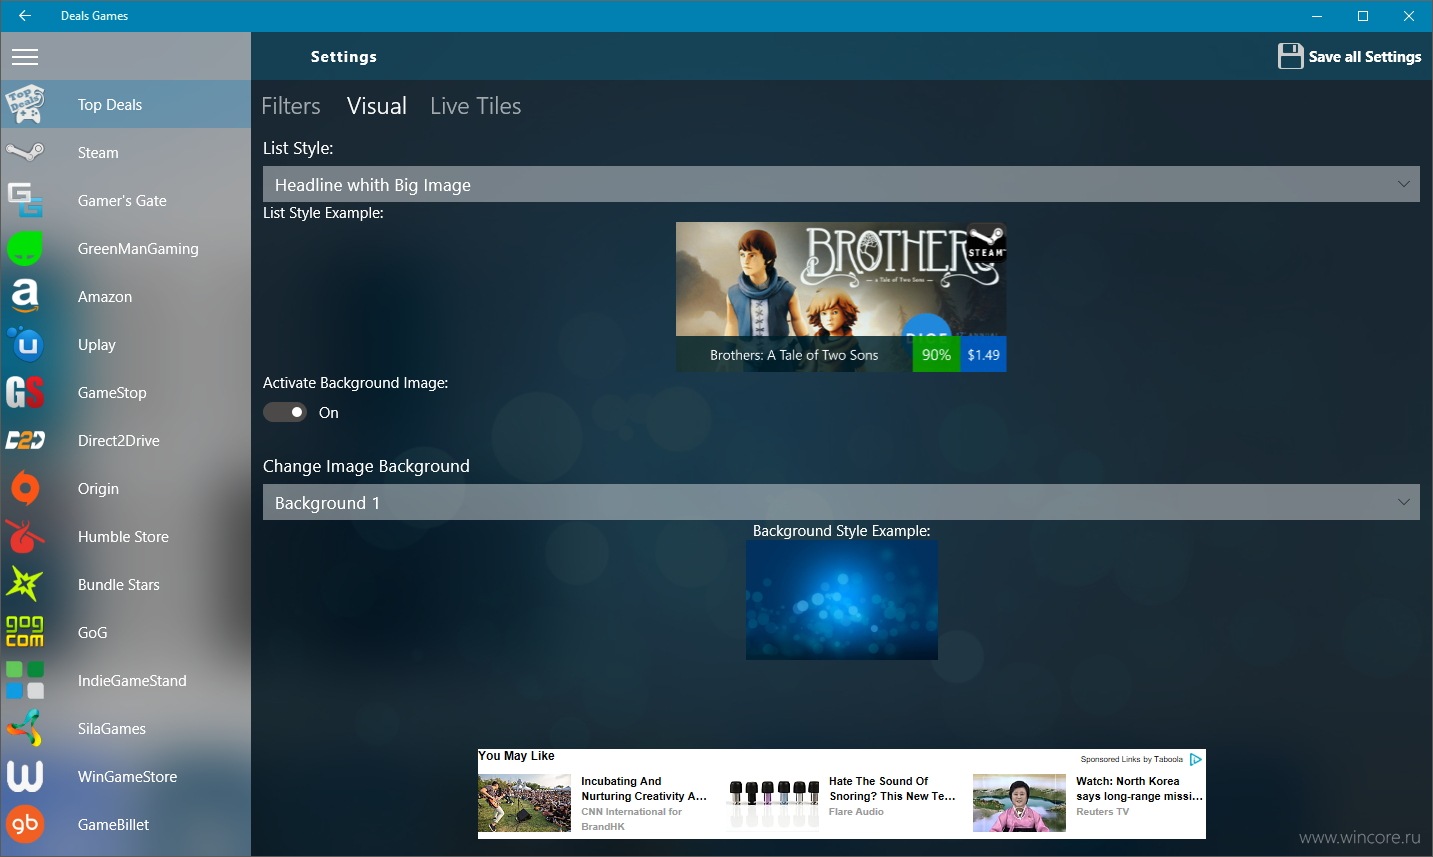Screen dimensions: 1433x857
Task: Open Direct2Drive store label
Action: (119, 440)
